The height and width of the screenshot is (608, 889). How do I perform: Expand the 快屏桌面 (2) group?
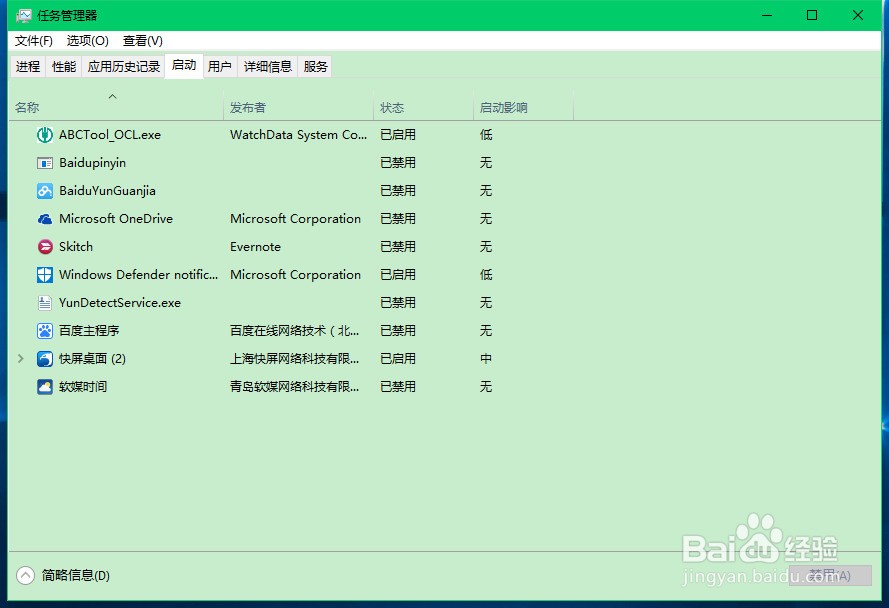click(x=20, y=358)
